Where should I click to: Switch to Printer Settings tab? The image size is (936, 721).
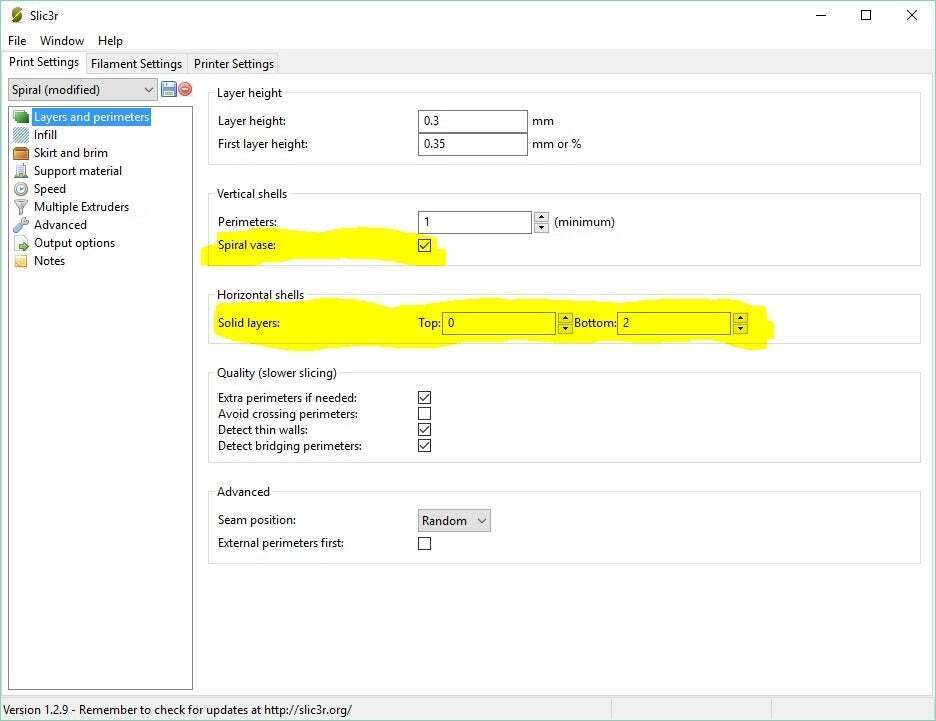pyautogui.click(x=233, y=63)
